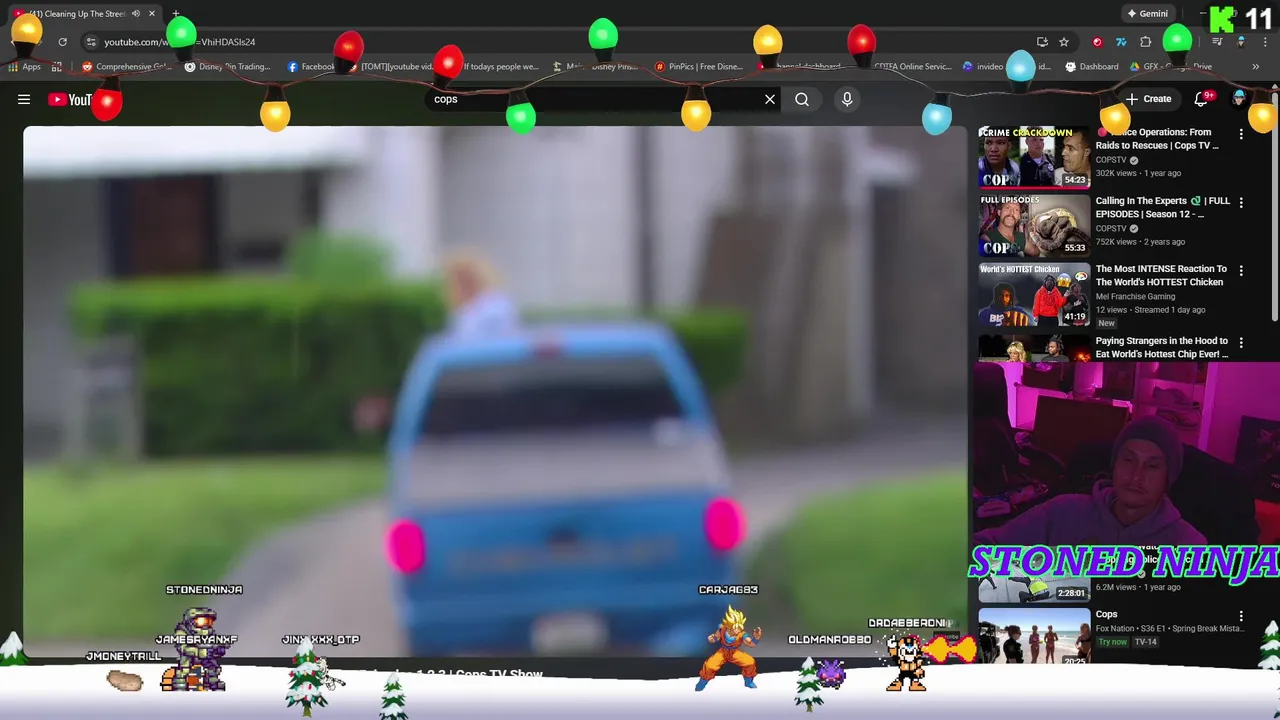Click the Create button in YouTube

(x=1148, y=99)
